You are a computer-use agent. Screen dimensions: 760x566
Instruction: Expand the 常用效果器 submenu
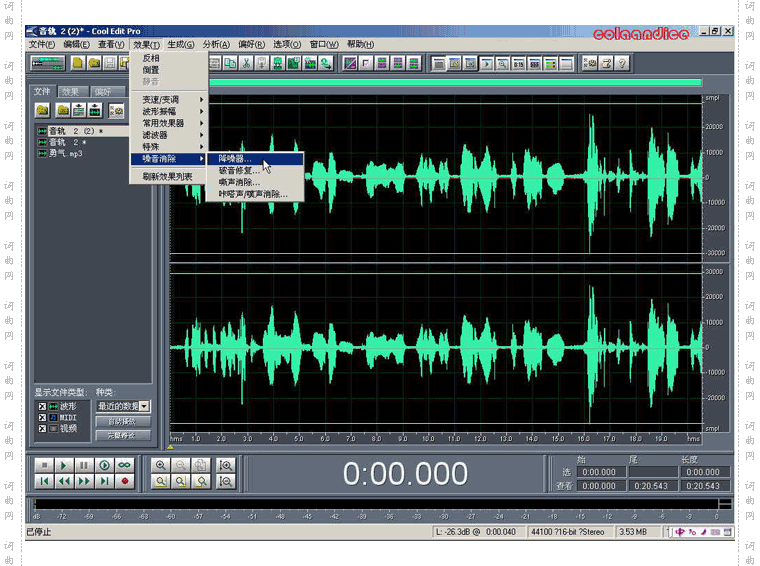[x=170, y=123]
